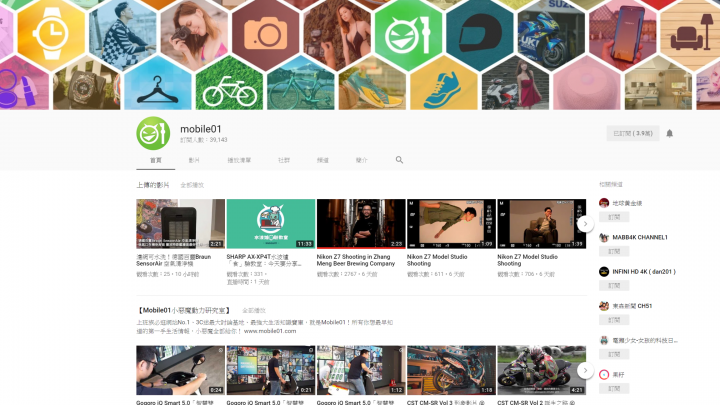Click 全部播放 beside 上傳的影片

click(x=192, y=185)
